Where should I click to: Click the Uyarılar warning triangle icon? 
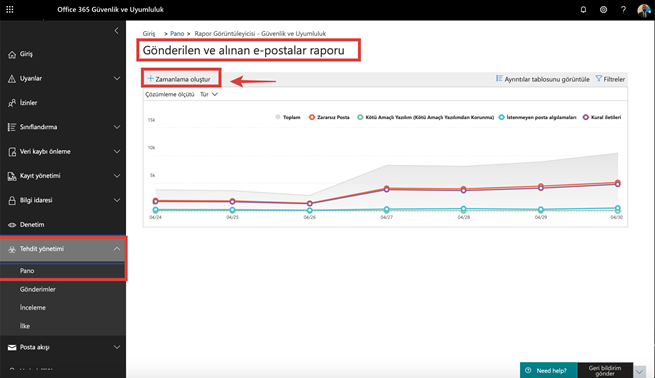click(12, 79)
